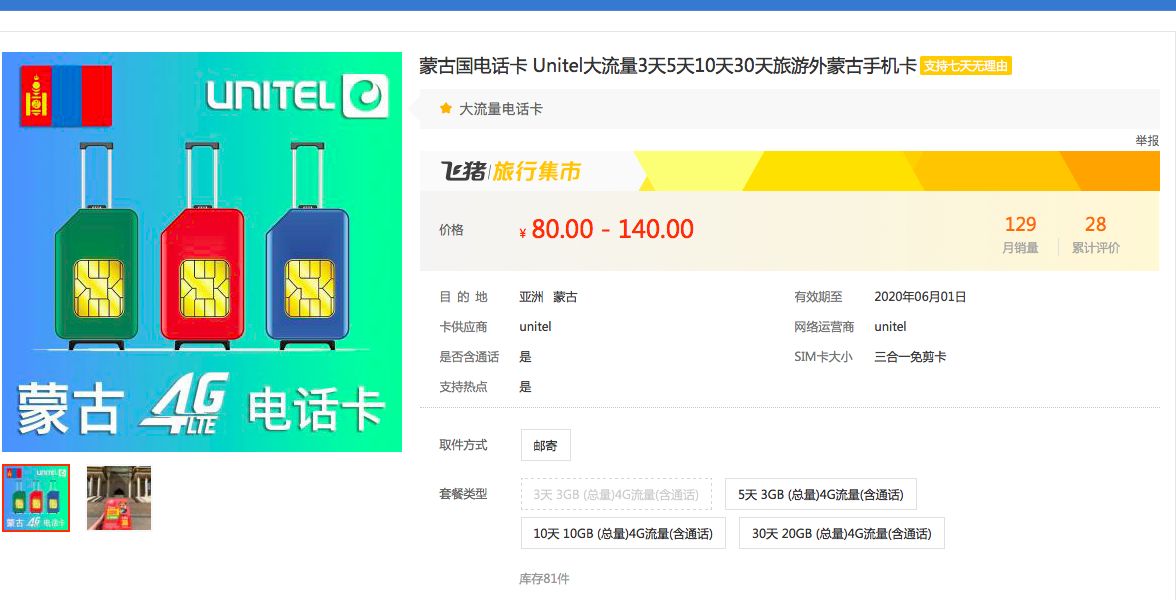
Task: Select the 10天 10GB package option
Action: pos(623,533)
